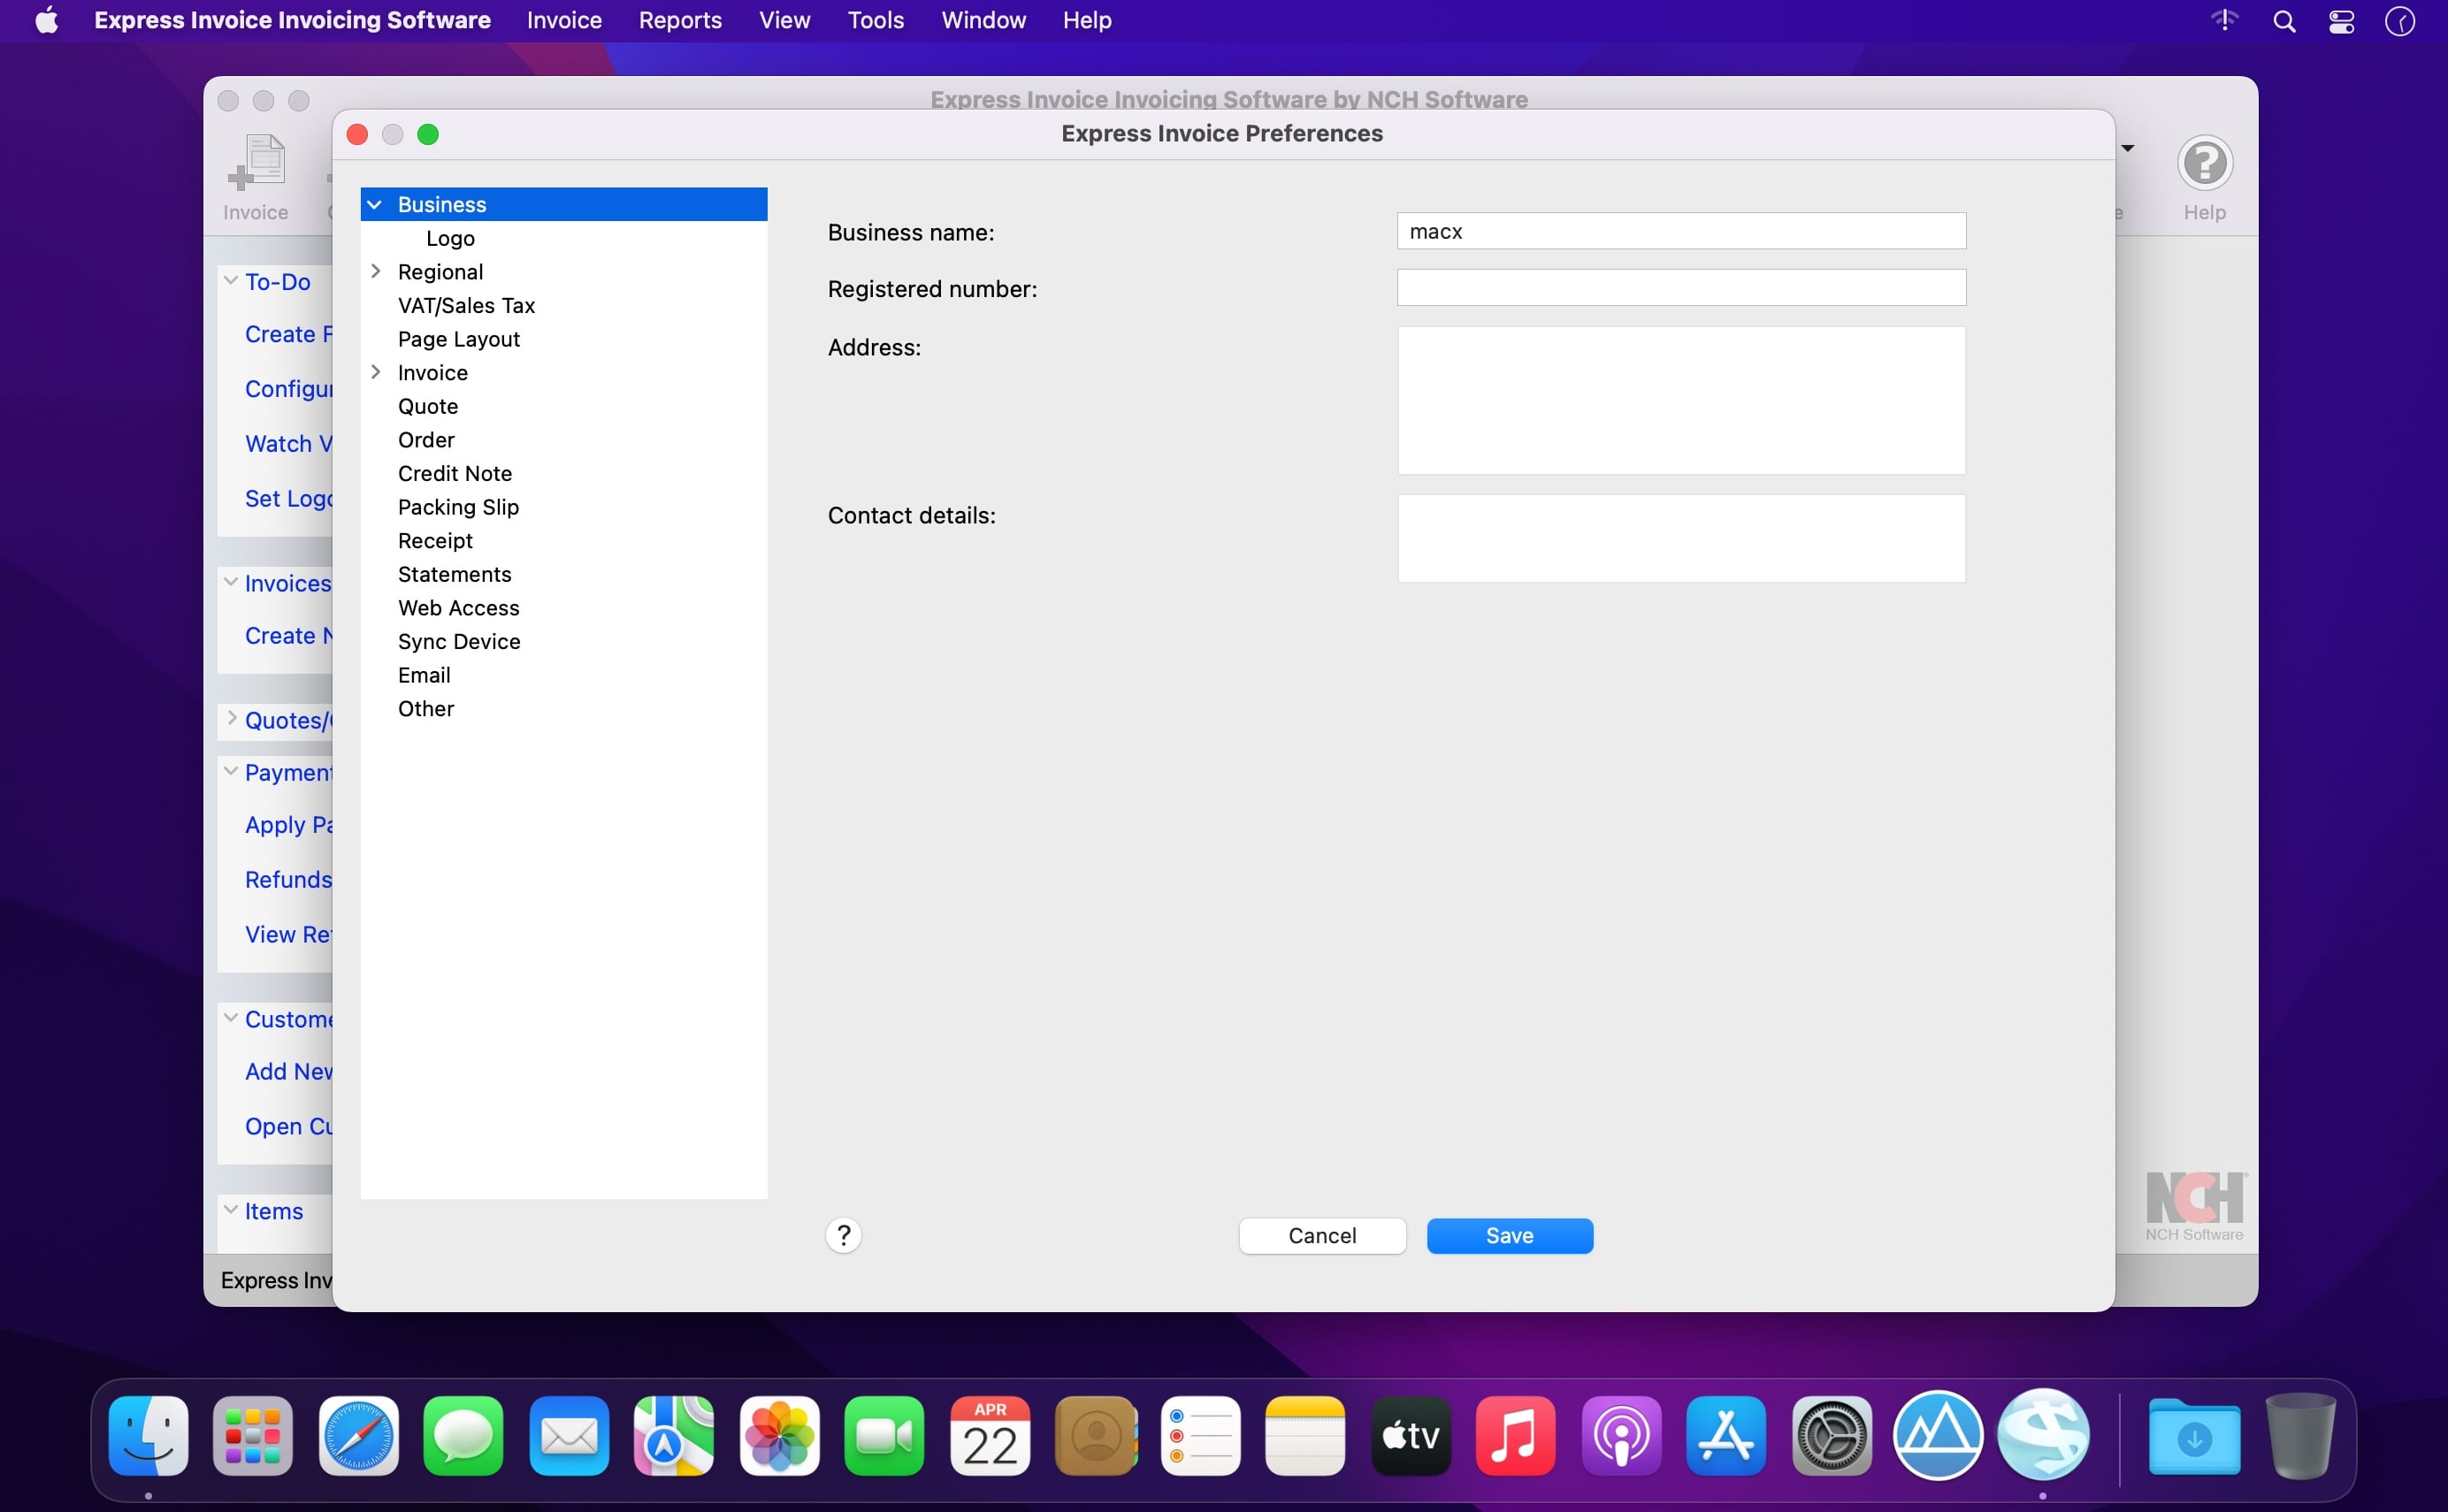Screen dimensions: 2448x1512
Task: Open Messages app in the dock
Action: [463, 1436]
